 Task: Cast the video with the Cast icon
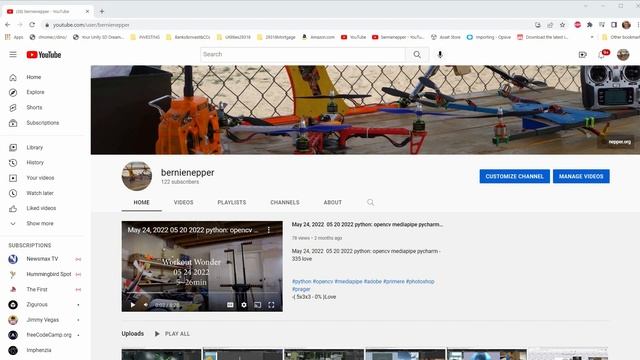tap(258, 305)
